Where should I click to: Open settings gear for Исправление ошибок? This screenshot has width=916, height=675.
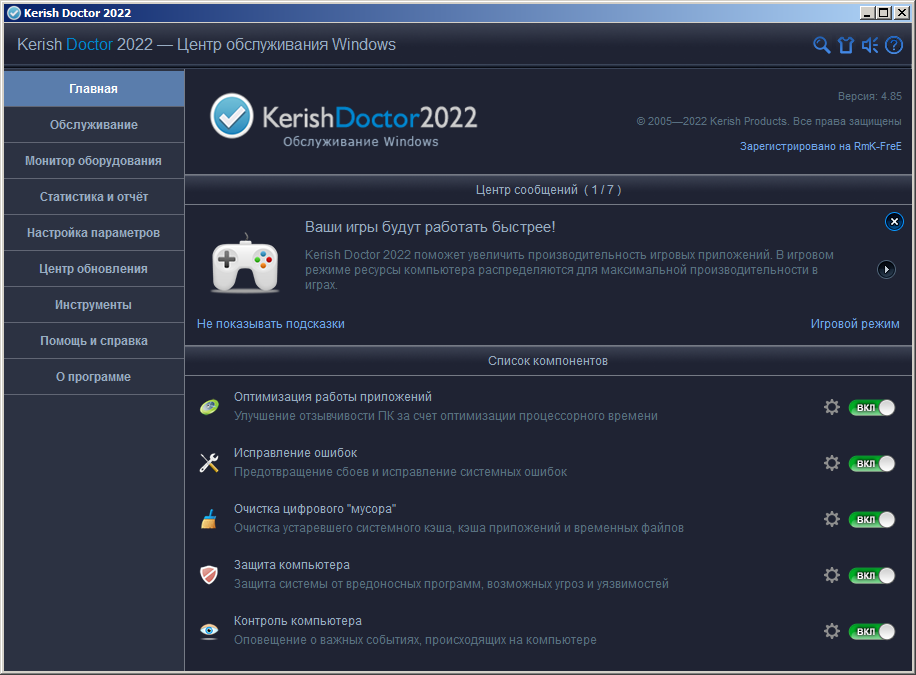click(832, 463)
